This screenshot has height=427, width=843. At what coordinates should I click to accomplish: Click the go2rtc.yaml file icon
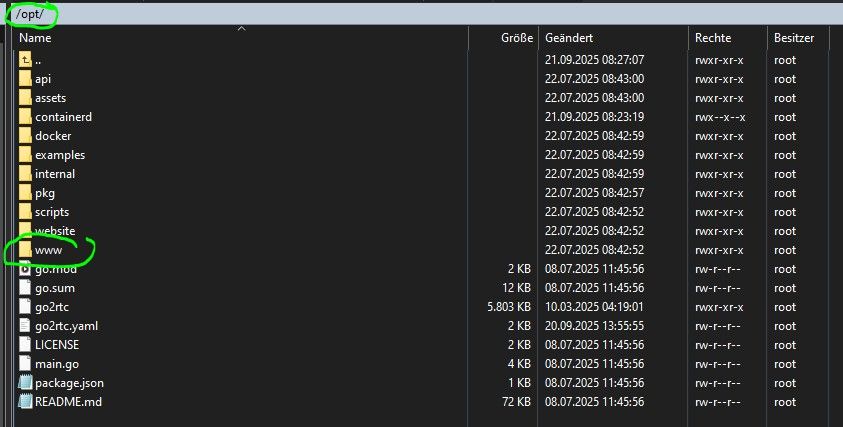(x=25, y=326)
